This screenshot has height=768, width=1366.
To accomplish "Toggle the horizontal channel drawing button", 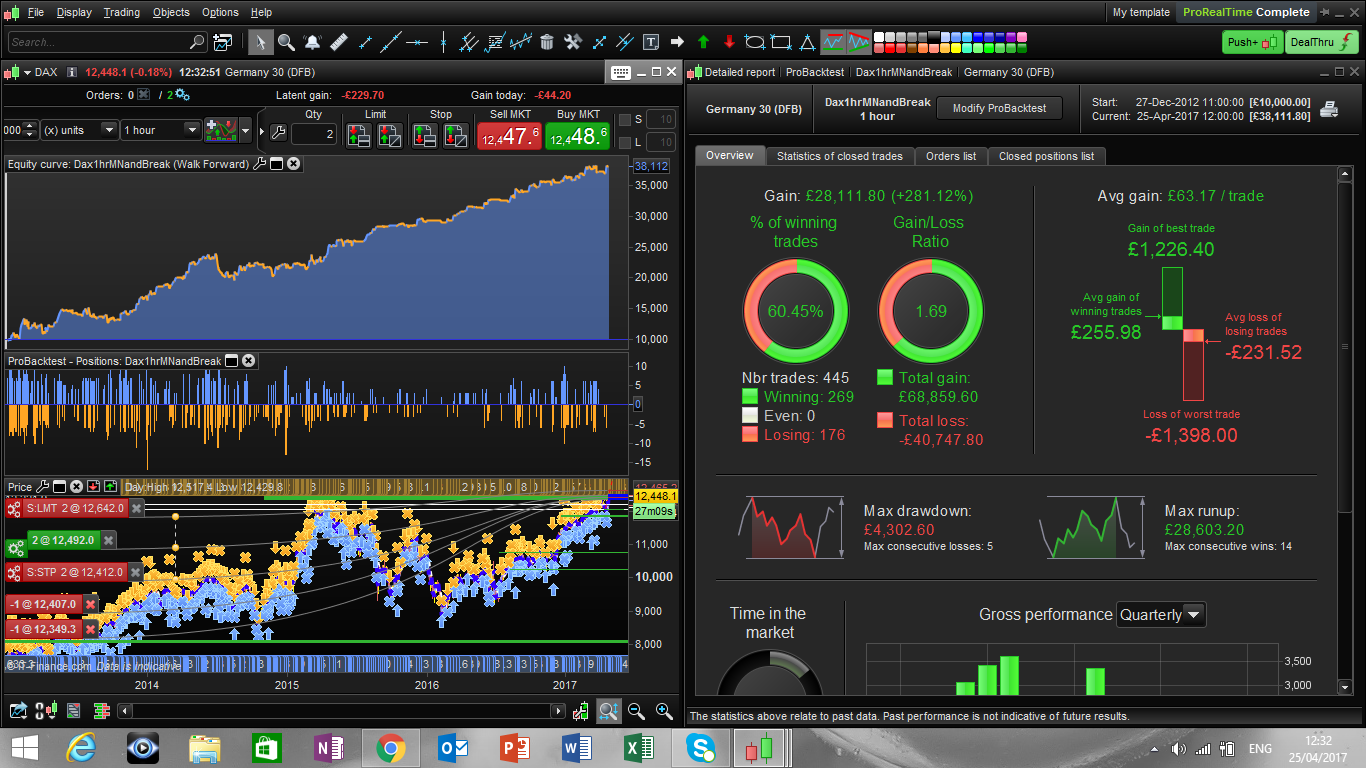I will point(833,42).
